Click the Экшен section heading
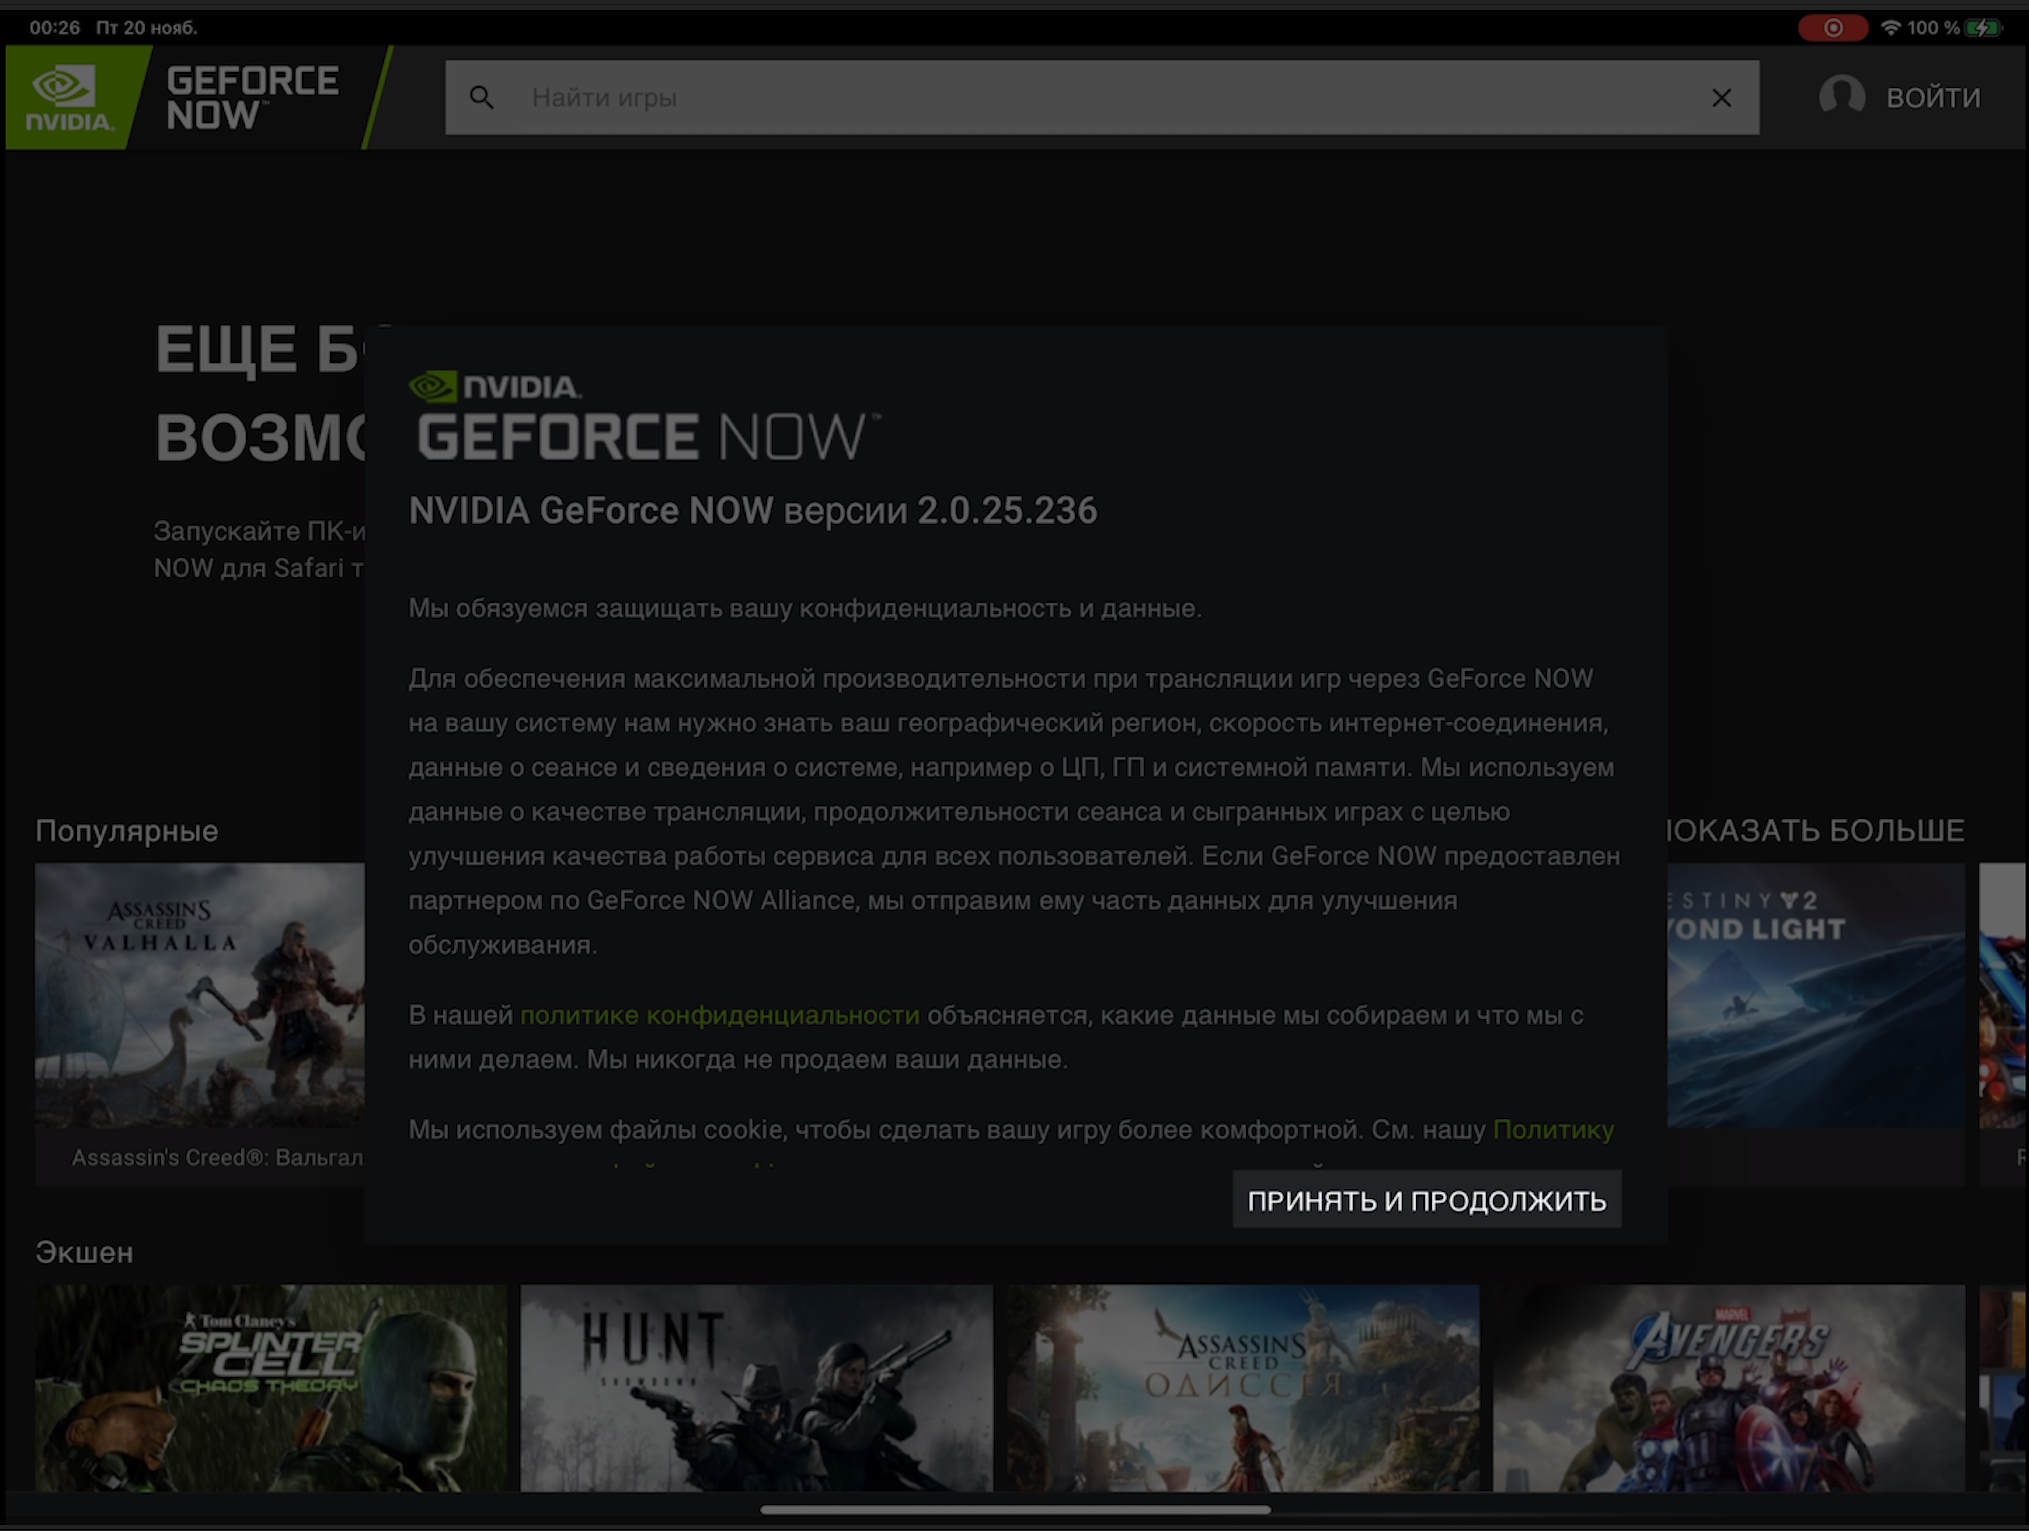 coord(84,1252)
